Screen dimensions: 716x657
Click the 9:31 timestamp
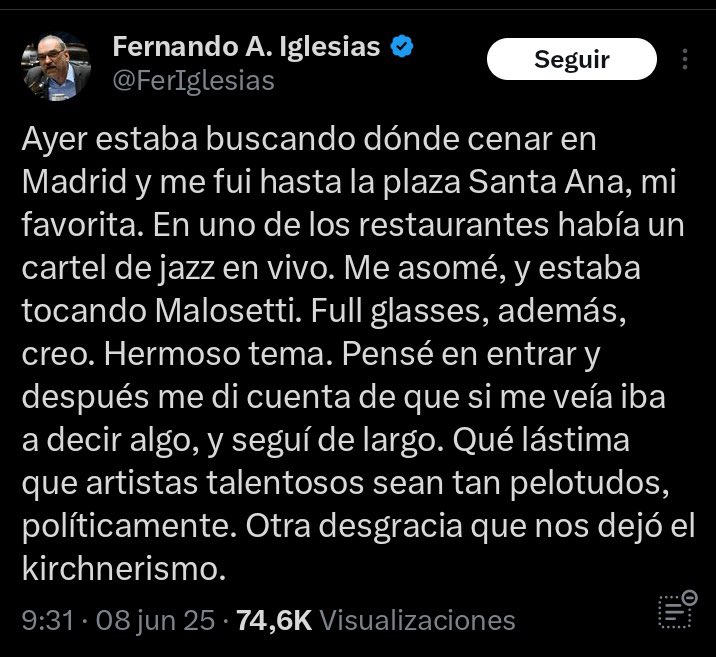pyautogui.click(x=47, y=620)
